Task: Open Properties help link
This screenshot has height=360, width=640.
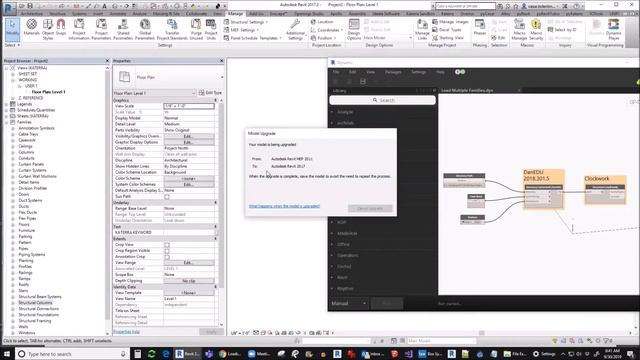Action: [126, 332]
